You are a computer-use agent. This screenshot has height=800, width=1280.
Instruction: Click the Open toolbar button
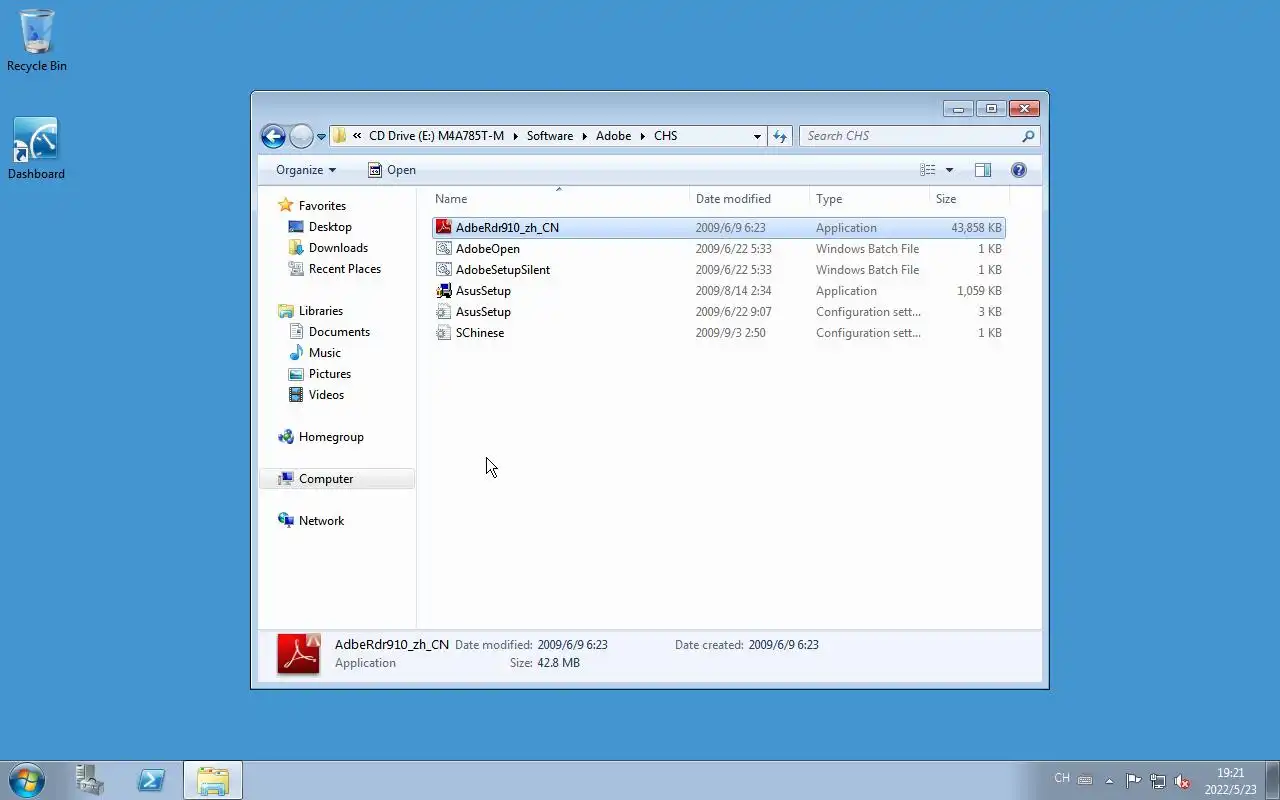[x=392, y=170]
